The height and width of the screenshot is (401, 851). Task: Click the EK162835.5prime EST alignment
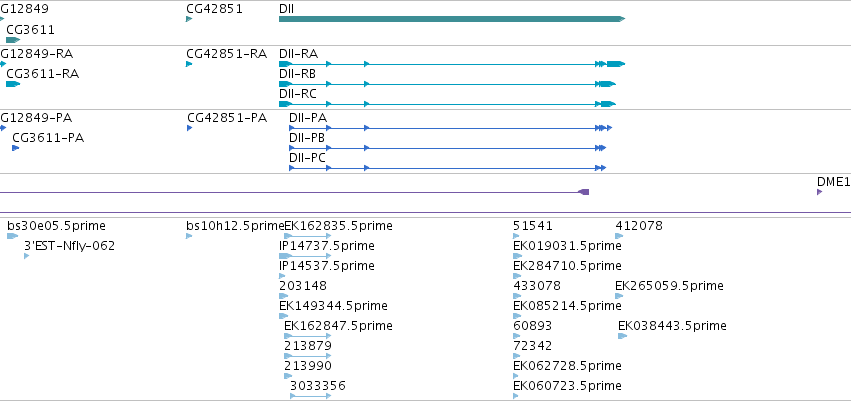(x=308, y=236)
